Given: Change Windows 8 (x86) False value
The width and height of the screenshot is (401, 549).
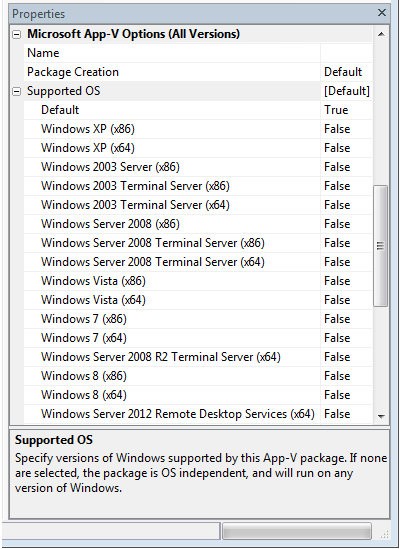Looking at the screenshot, I should coord(346,376).
